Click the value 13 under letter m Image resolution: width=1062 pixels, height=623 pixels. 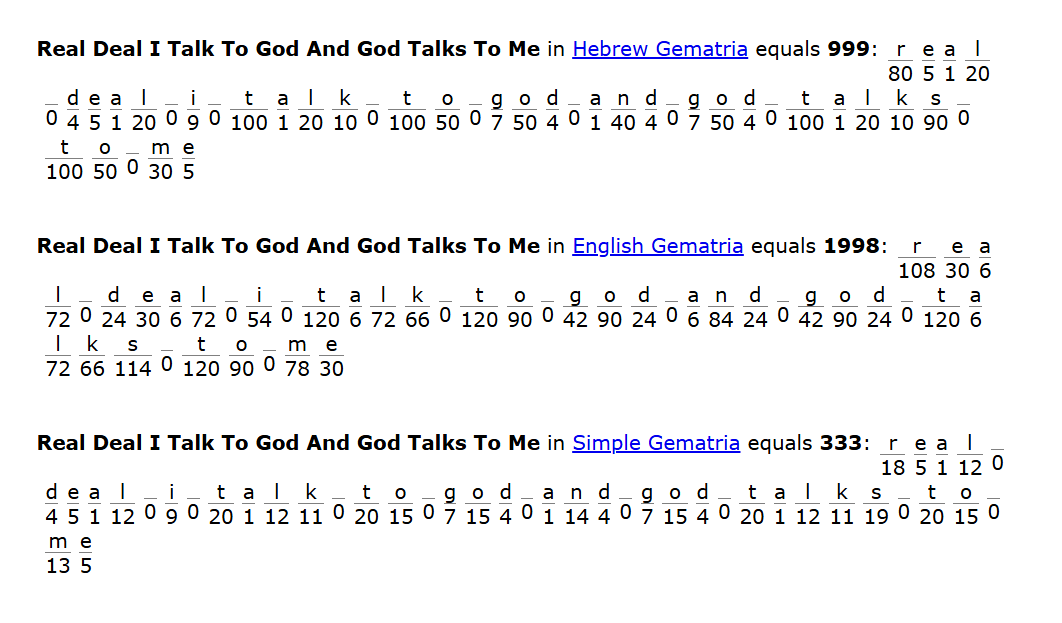(58, 566)
